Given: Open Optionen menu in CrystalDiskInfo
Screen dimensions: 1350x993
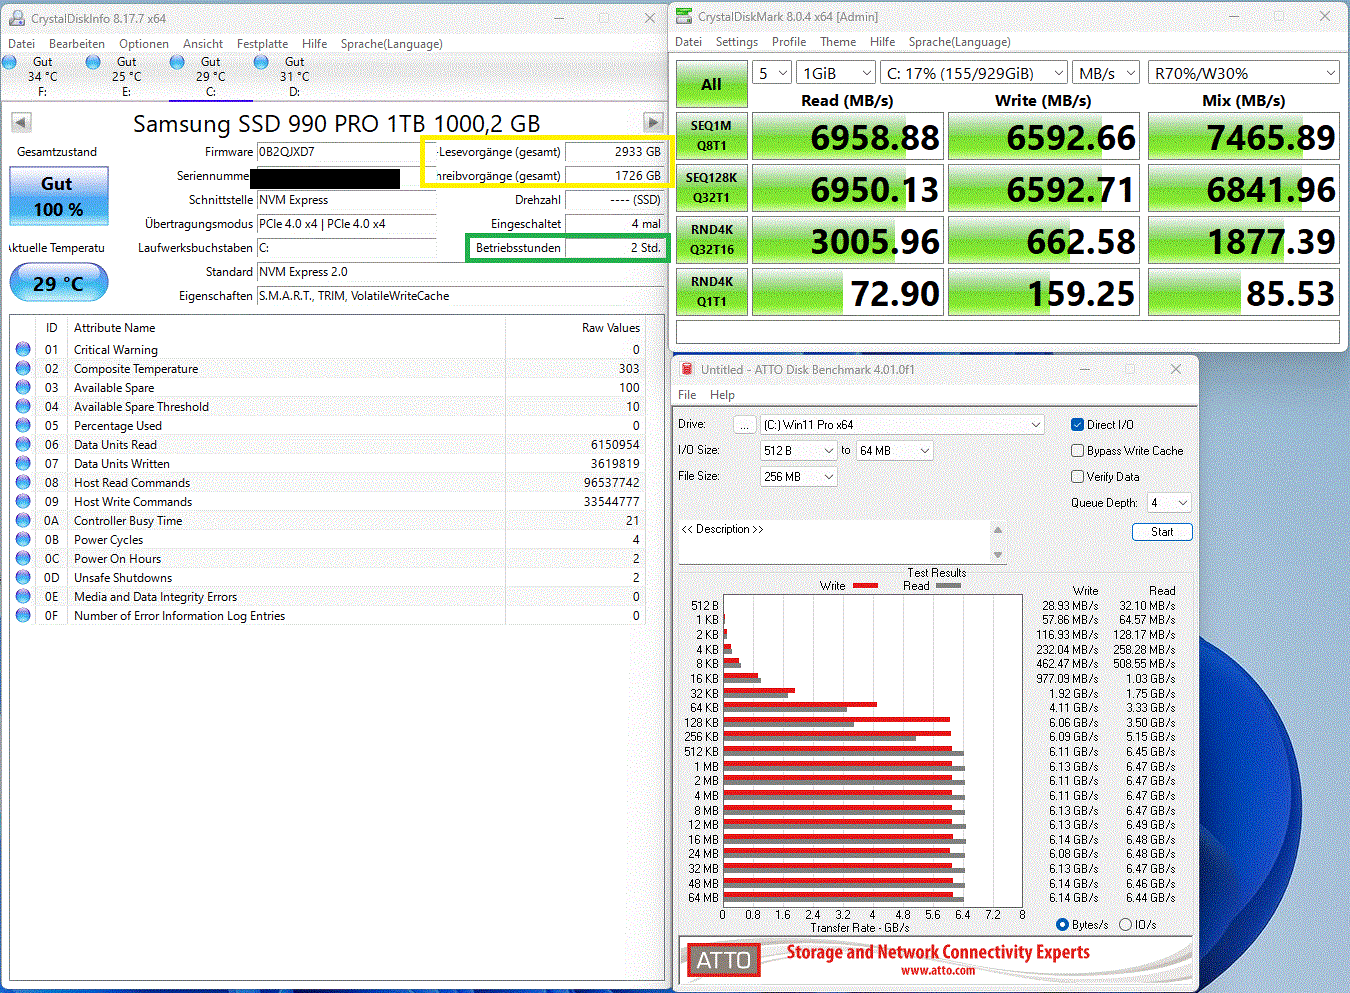Looking at the screenshot, I should pos(144,44).
